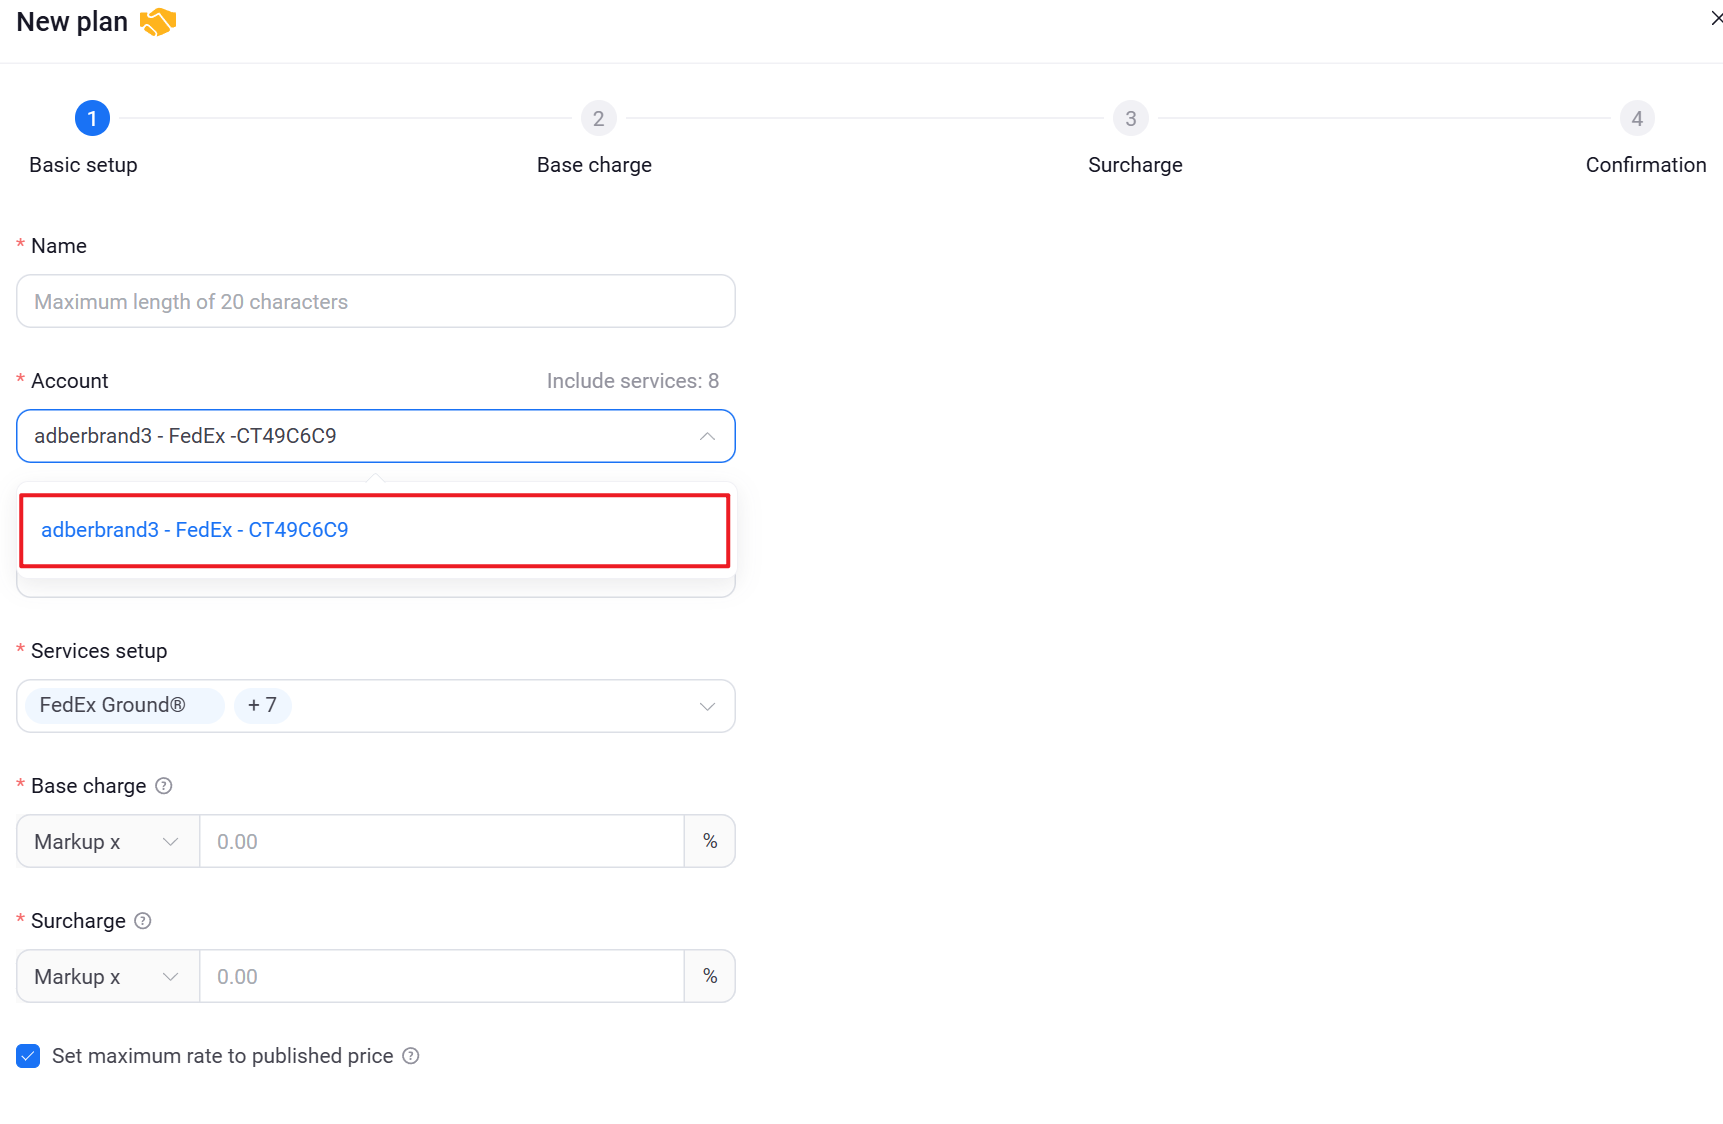Open the Base charge Markup x dropdown
The width and height of the screenshot is (1723, 1124).
[107, 842]
